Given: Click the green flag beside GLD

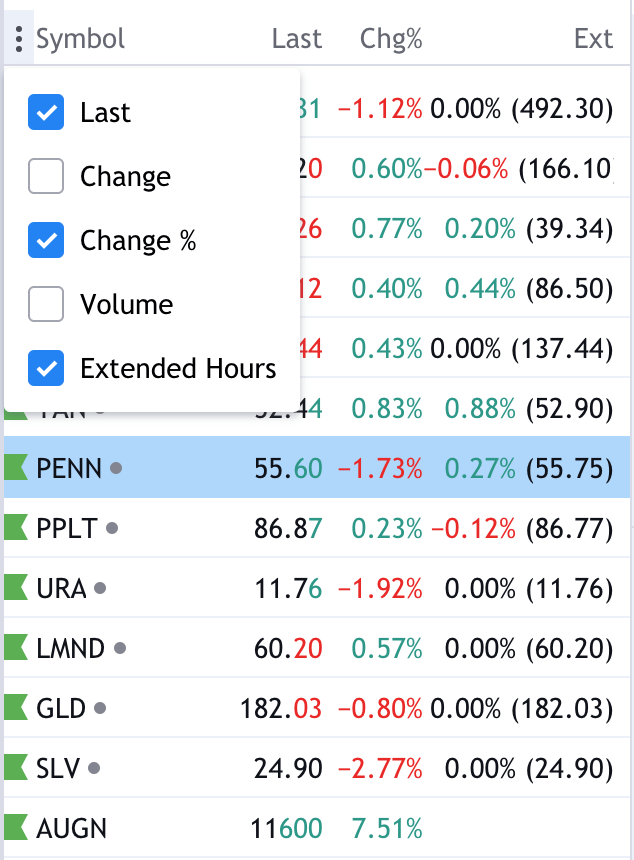Looking at the screenshot, I should pyautogui.click(x=16, y=708).
